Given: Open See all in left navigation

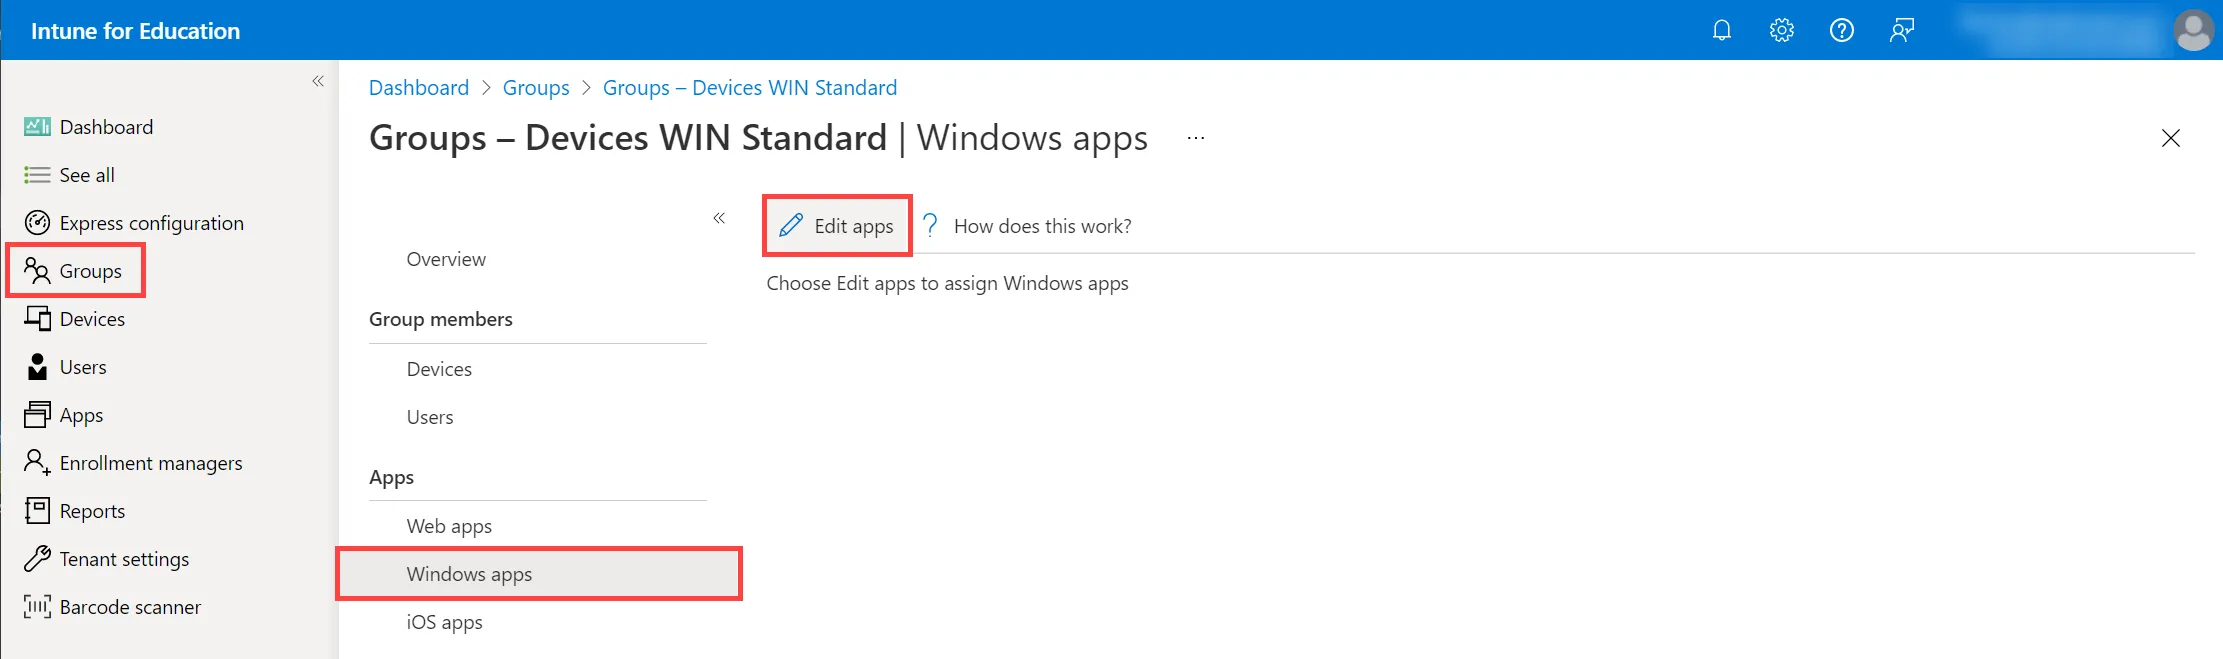Looking at the screenshot, I should [x=87, y=175].
